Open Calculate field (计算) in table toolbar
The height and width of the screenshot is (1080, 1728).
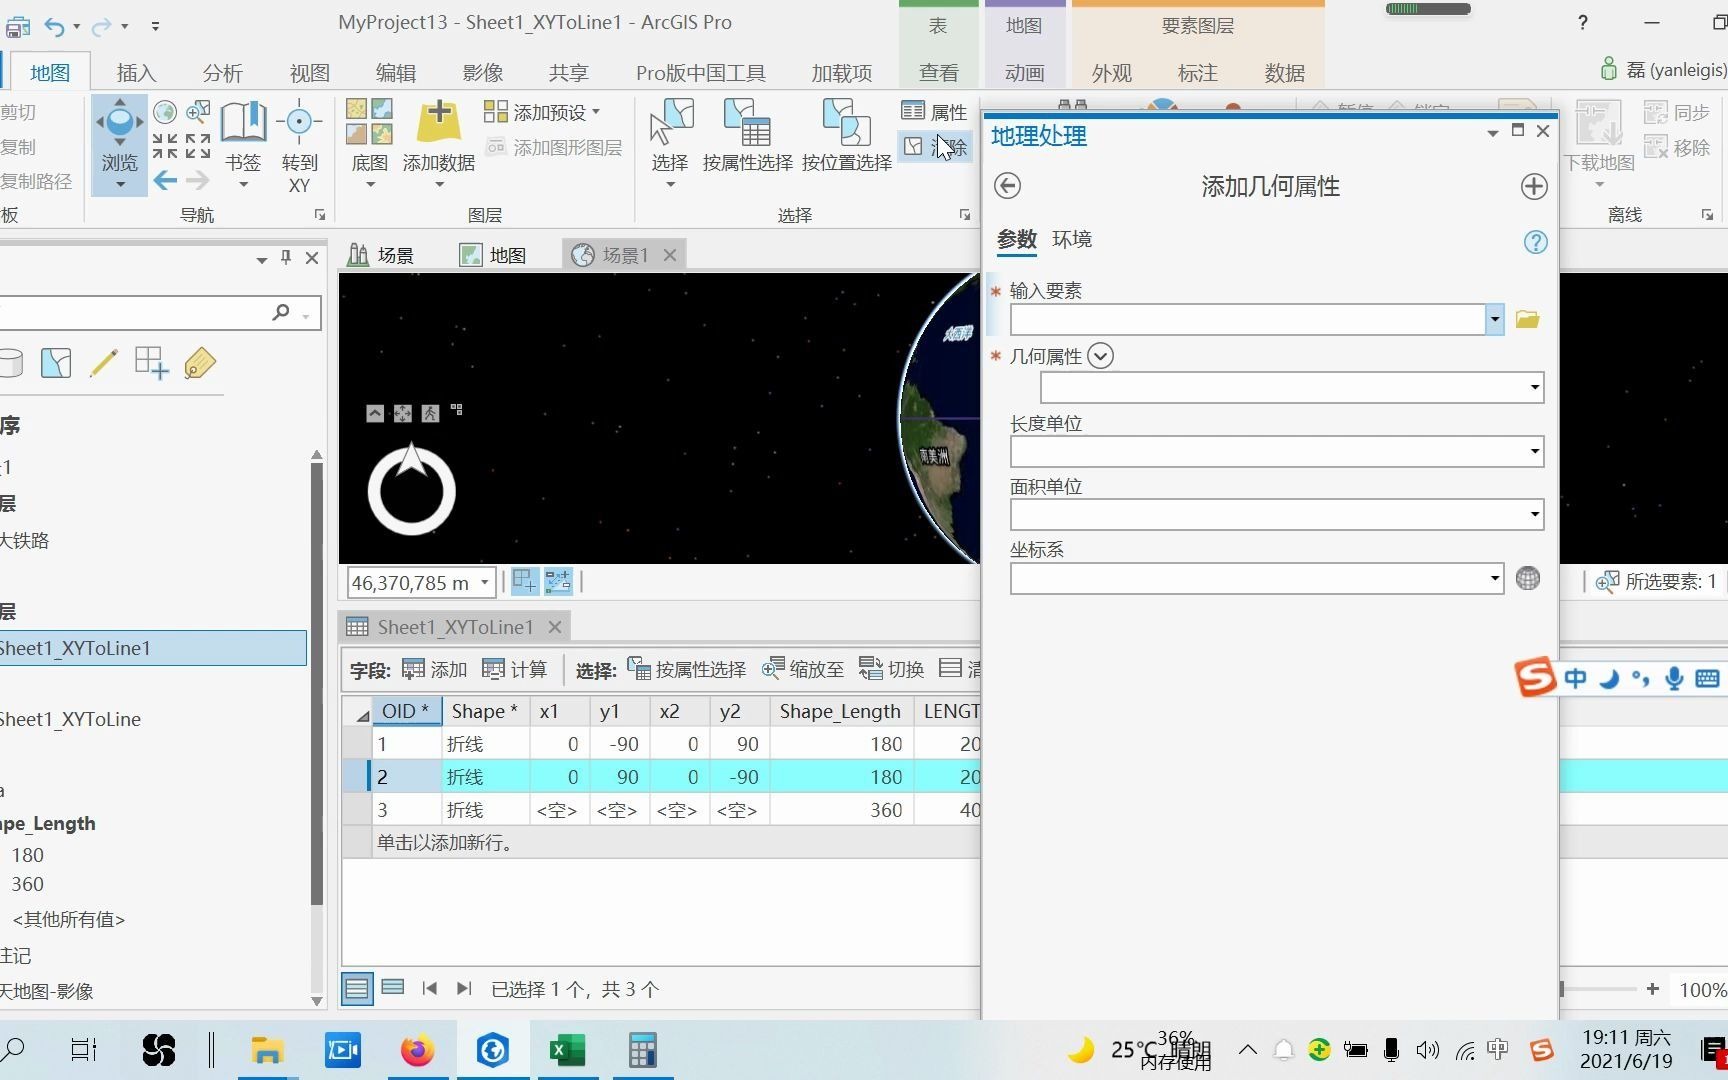[x=515, y=670]
